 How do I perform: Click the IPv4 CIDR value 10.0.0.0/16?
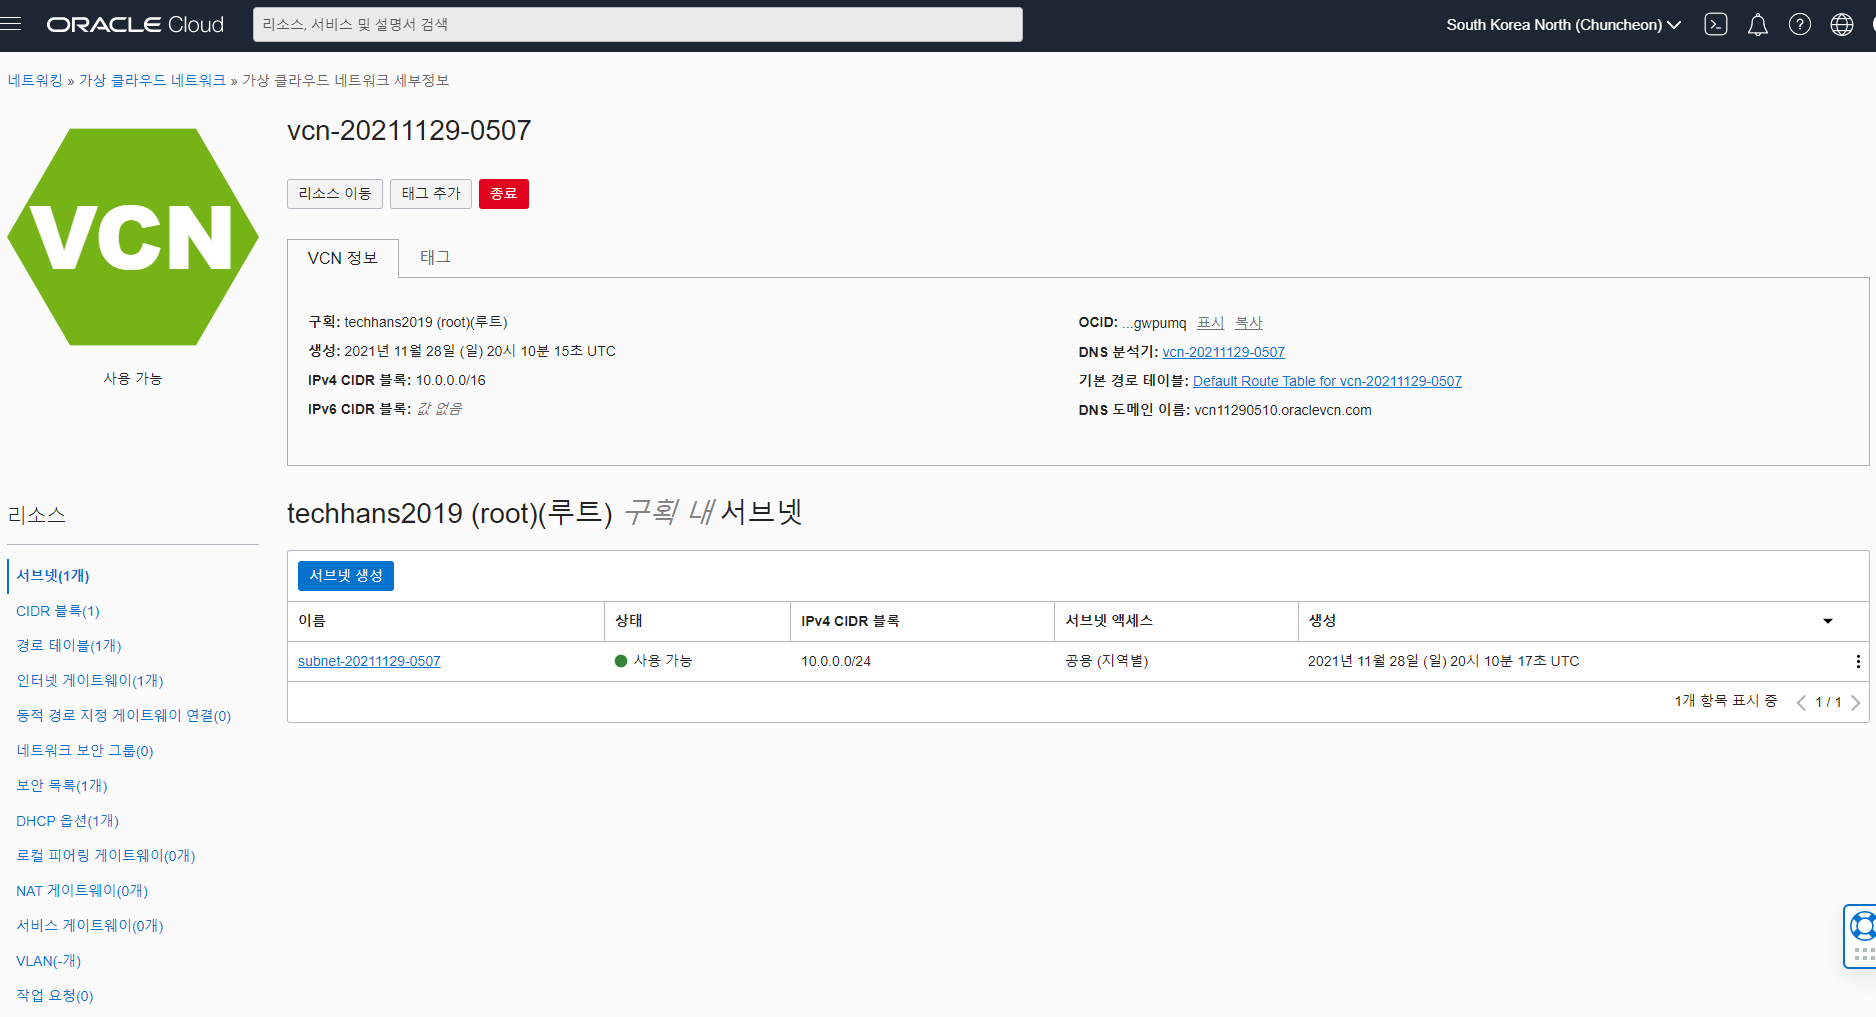pyautogui.click(x=451, y=380)
